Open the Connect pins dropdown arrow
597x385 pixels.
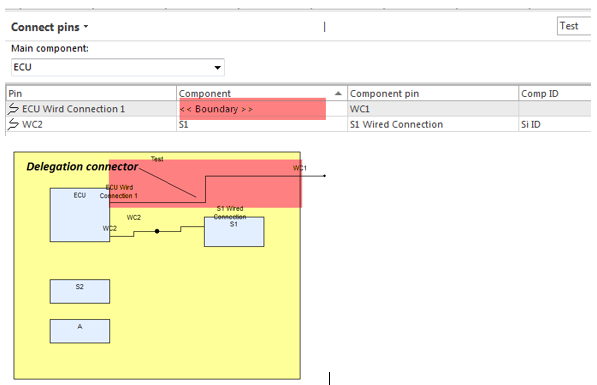point(86,27)
